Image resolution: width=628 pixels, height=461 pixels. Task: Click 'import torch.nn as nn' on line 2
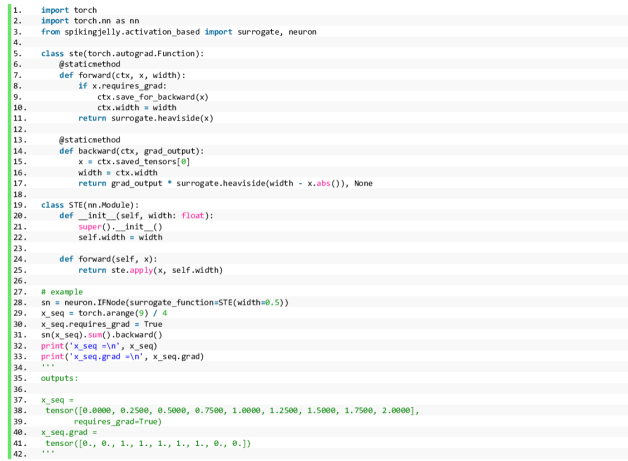[x=90, y=21]
